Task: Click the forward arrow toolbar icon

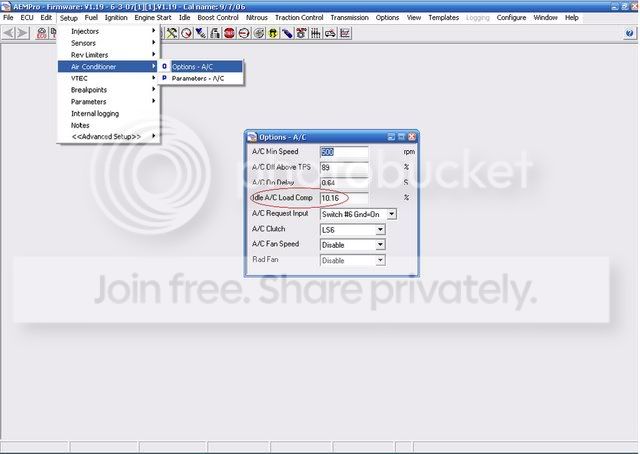Action: click(23, 33)
